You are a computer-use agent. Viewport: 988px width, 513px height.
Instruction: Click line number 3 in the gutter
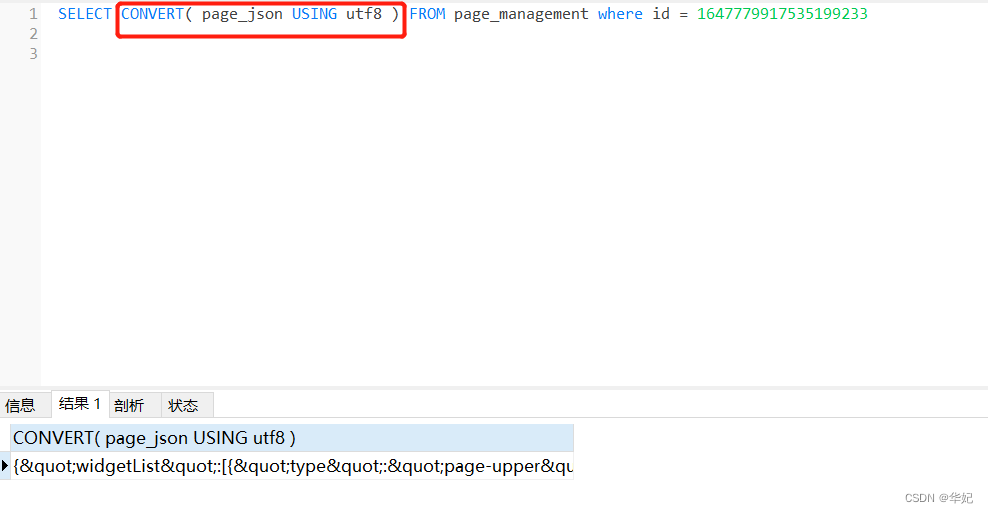click(33, 54)
